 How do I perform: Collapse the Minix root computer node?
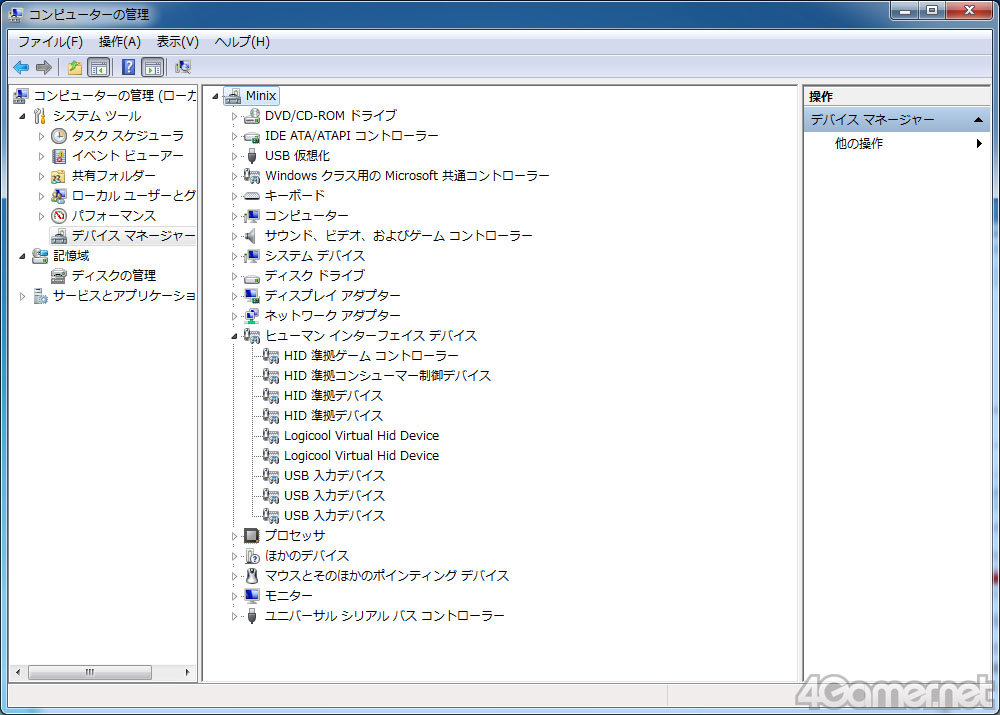(x=215, y=96)
